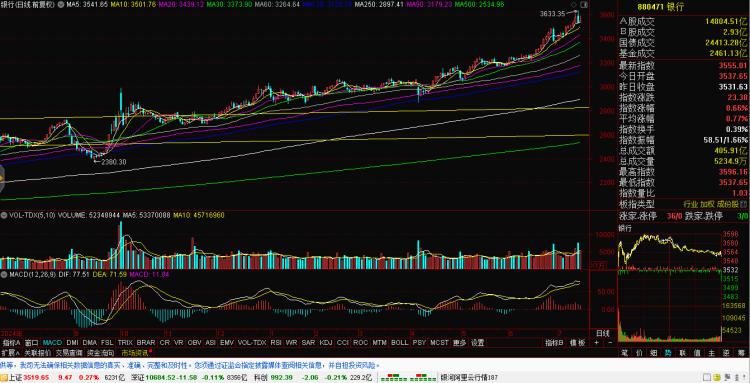
Task: Click the 联 linked view icon
Action: click(683, 353)
